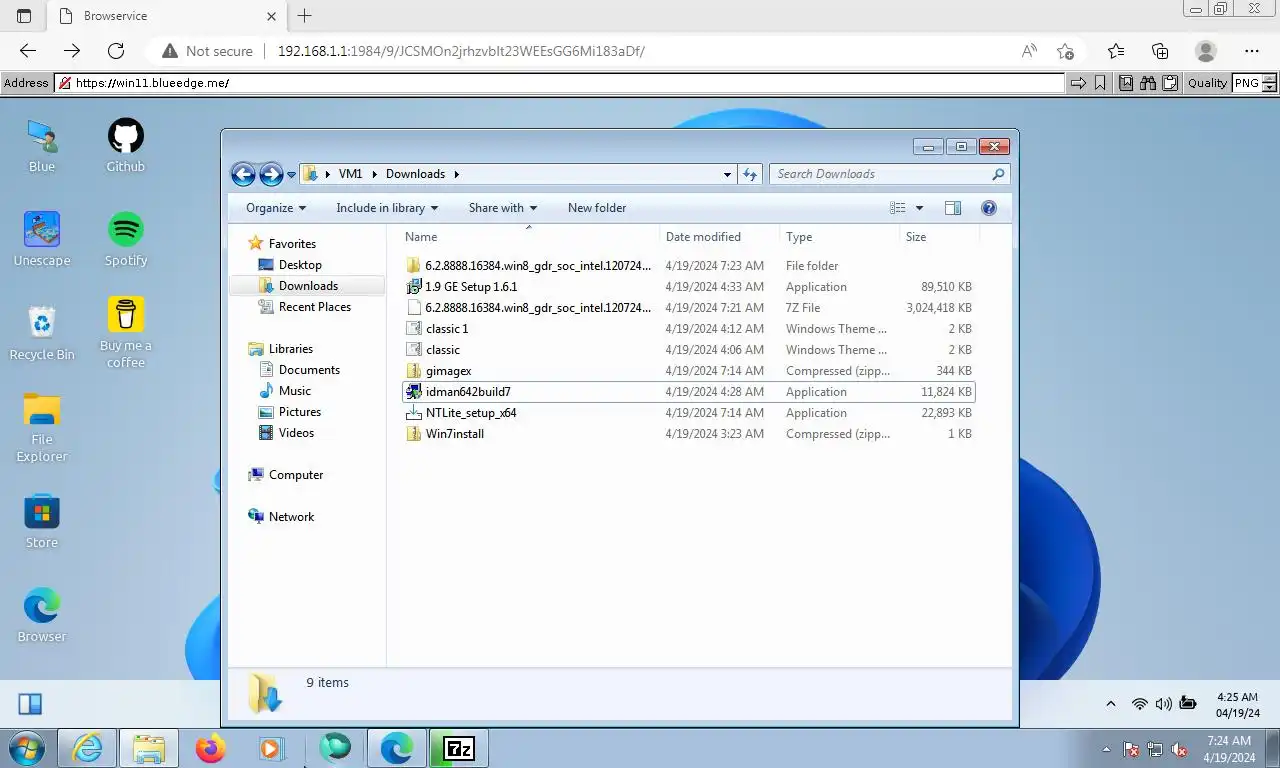Click the Windows 11 widgets icon
Viewport: 1280px width, 768px height.
point(30,704)
